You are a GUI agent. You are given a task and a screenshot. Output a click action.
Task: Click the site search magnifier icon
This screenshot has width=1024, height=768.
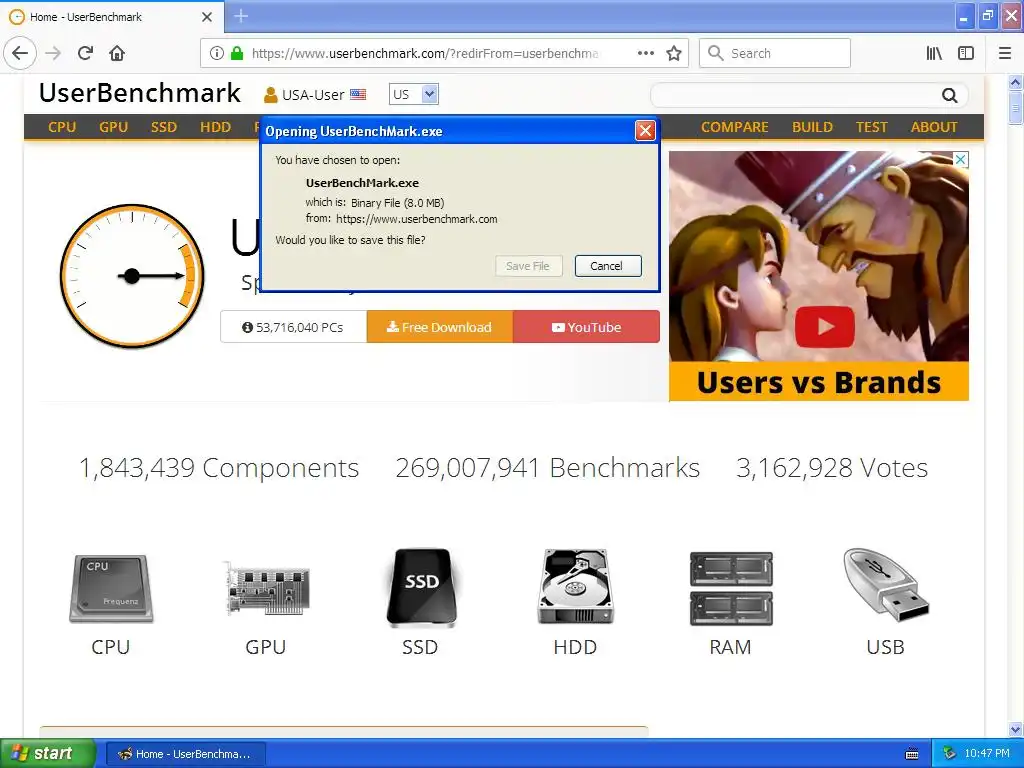(950, 96)
